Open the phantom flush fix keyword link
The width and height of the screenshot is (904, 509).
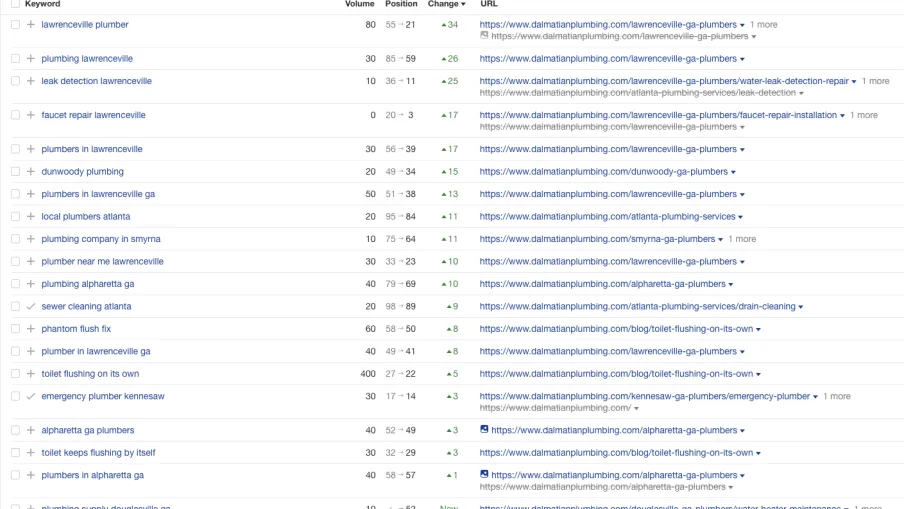76,329
